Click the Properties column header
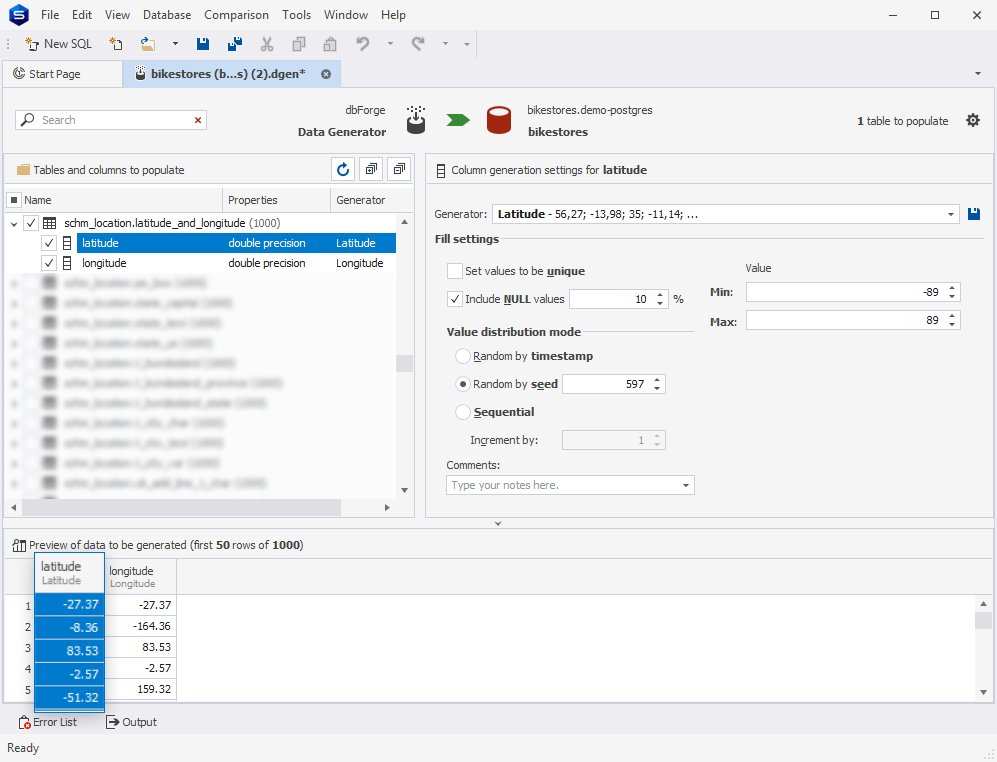 [276, 200]
